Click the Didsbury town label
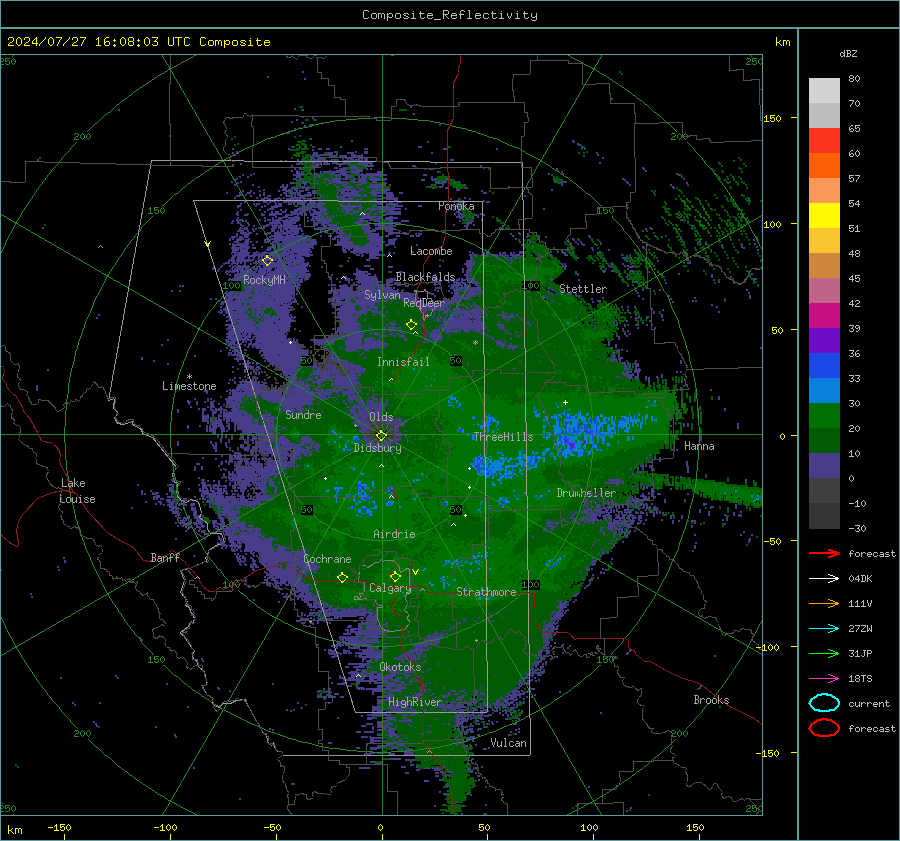Viewport: 900px width, 841px height. pyautogui.click(x=377, y=448)
